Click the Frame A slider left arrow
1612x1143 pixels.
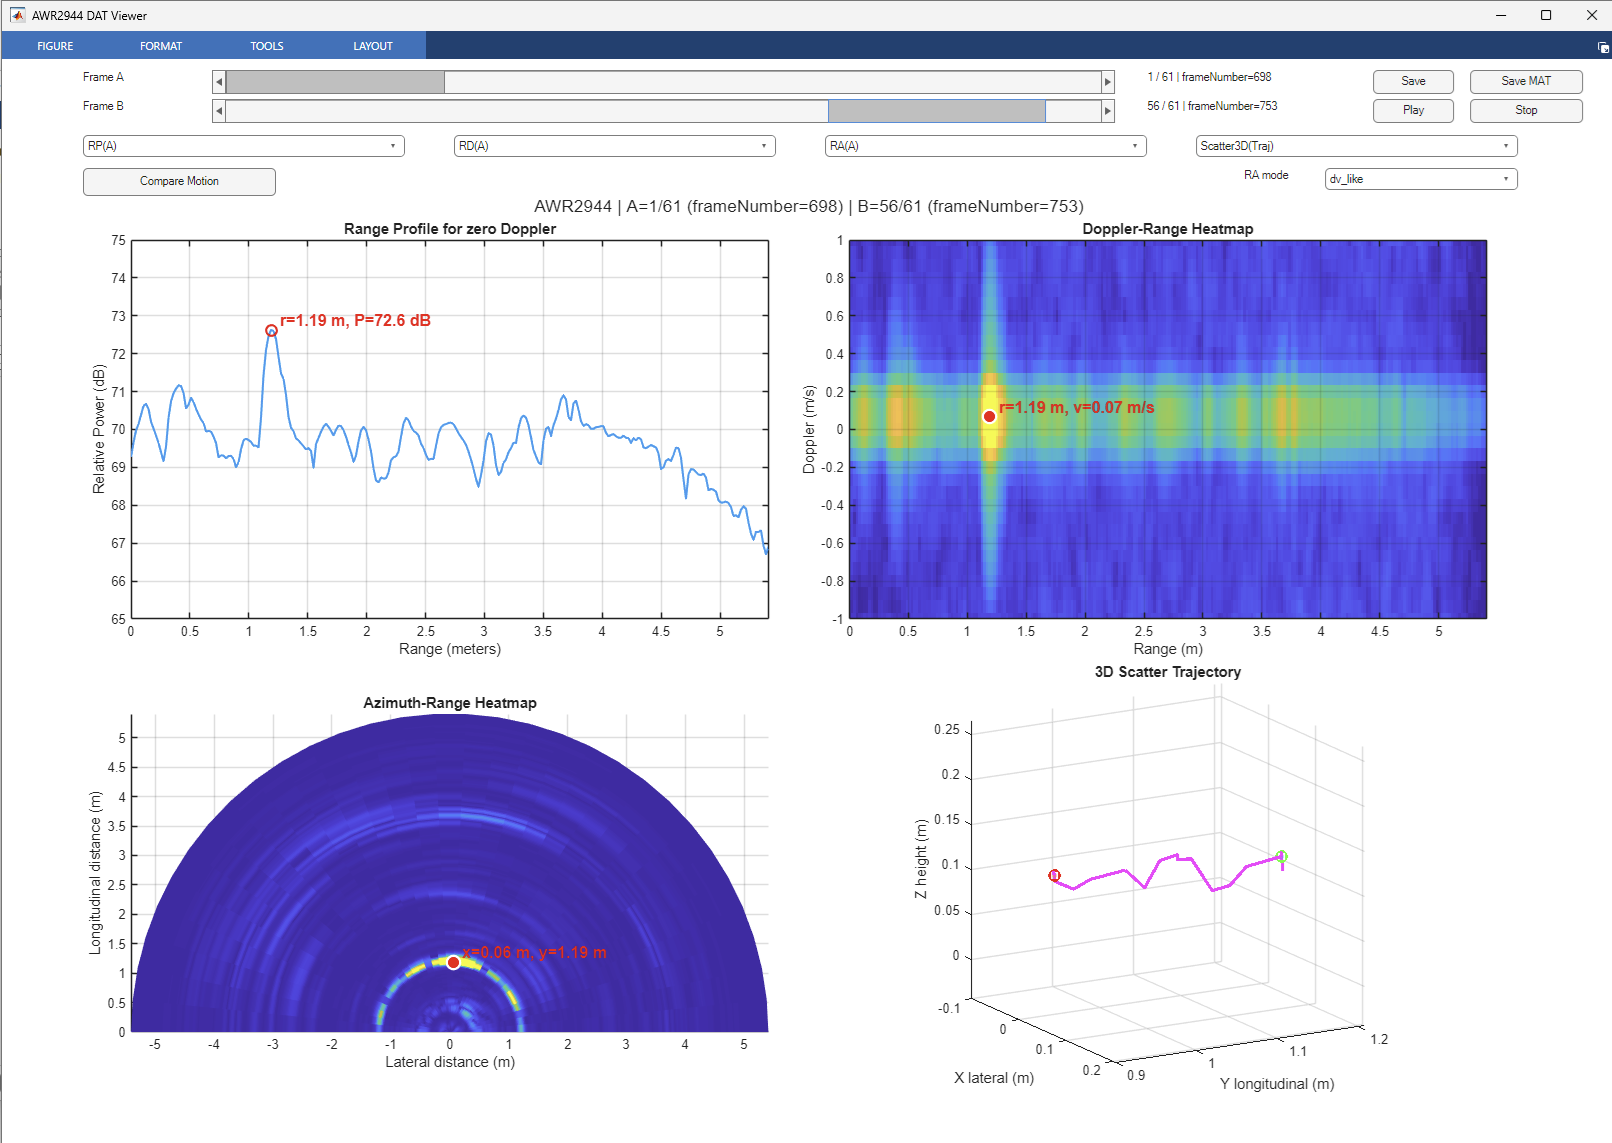tap(219, 82)
